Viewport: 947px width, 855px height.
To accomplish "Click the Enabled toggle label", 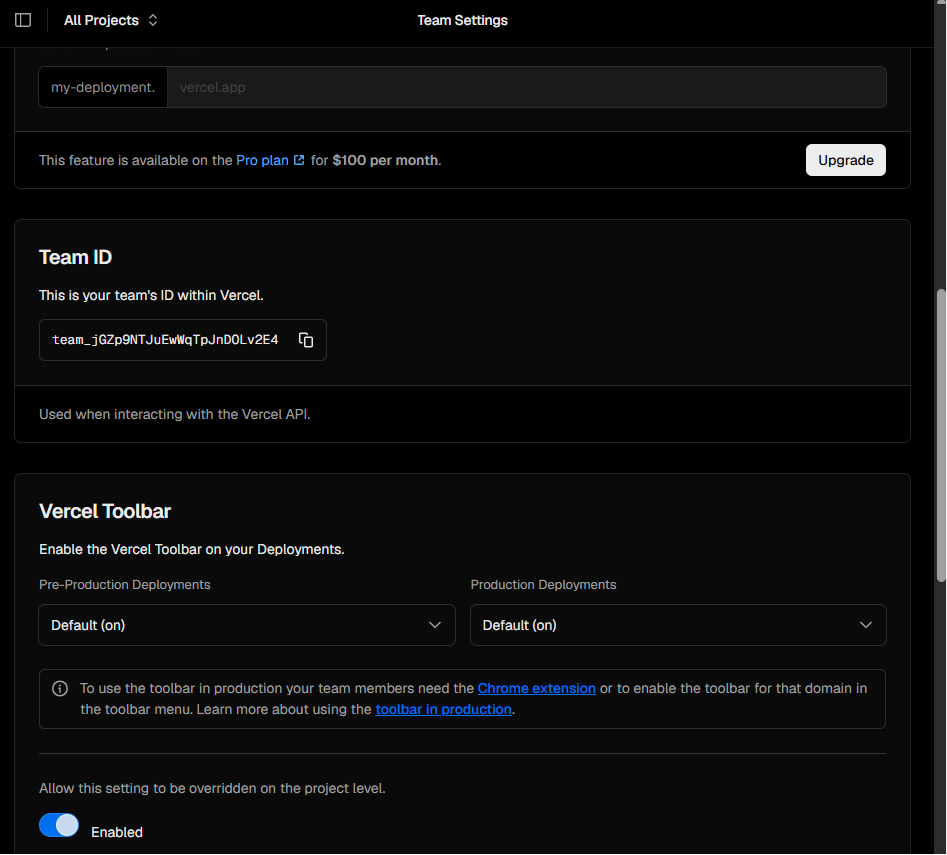I will tap(117, 833).
